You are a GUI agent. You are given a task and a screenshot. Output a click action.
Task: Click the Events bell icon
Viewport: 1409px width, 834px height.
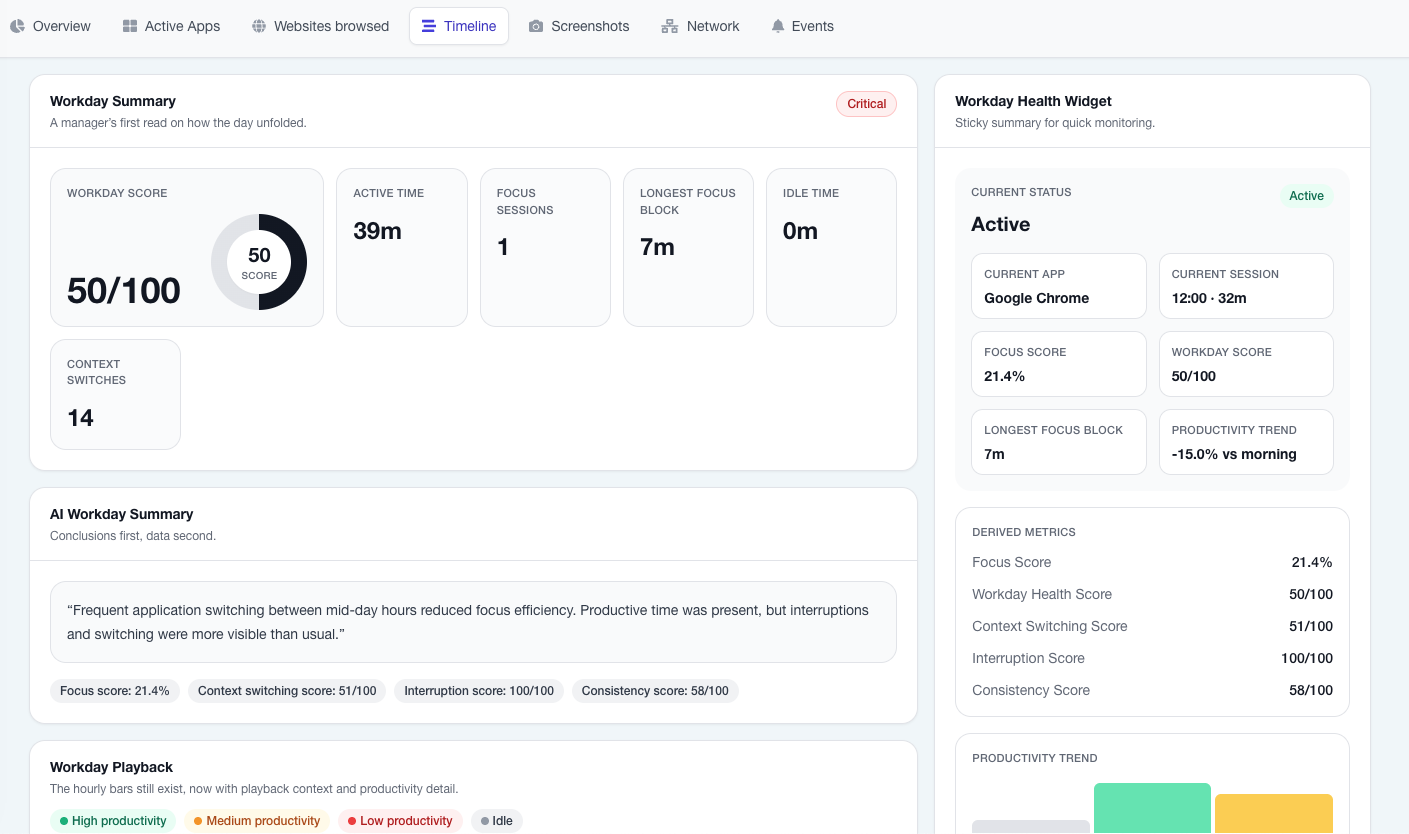[778, 26]
